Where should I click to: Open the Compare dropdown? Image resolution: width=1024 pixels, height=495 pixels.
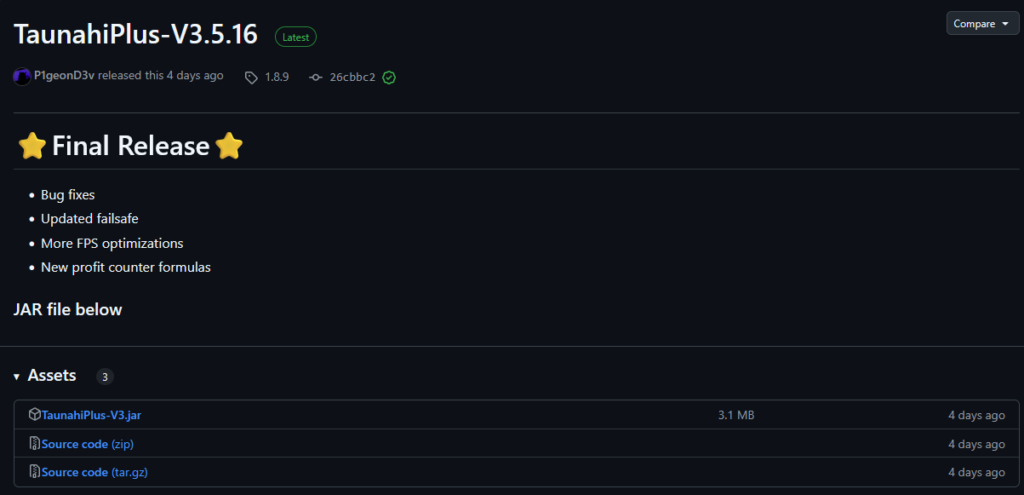(x=982, y=23)
